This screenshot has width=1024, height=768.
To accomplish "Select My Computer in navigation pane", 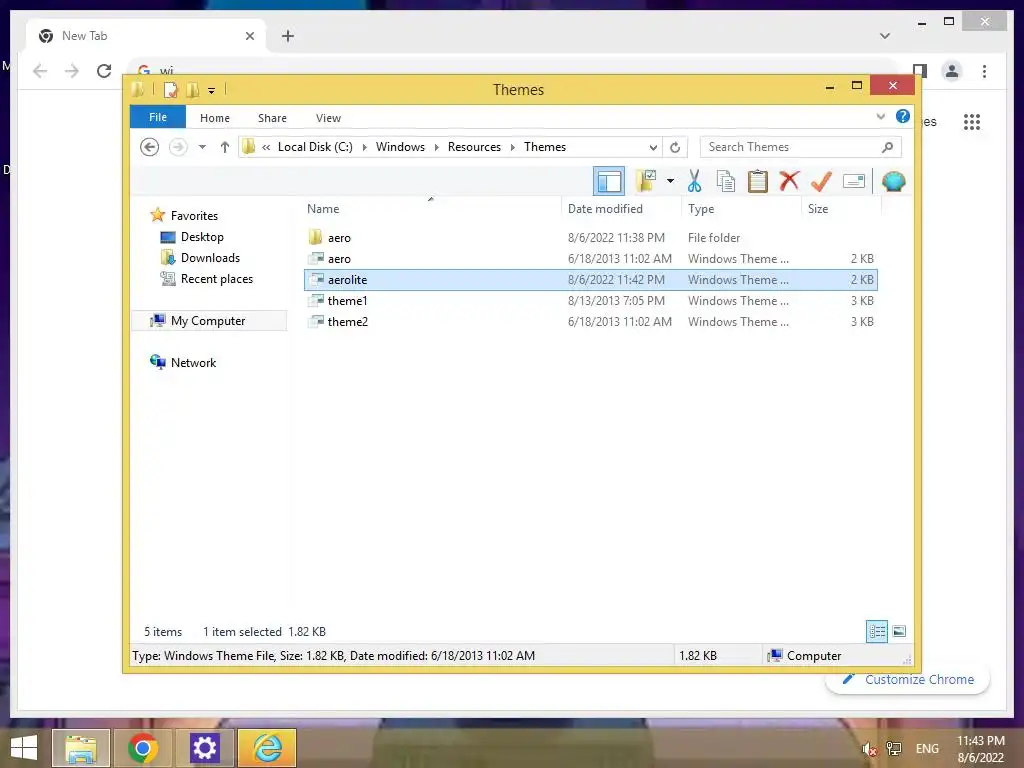I will coord(208,321).
